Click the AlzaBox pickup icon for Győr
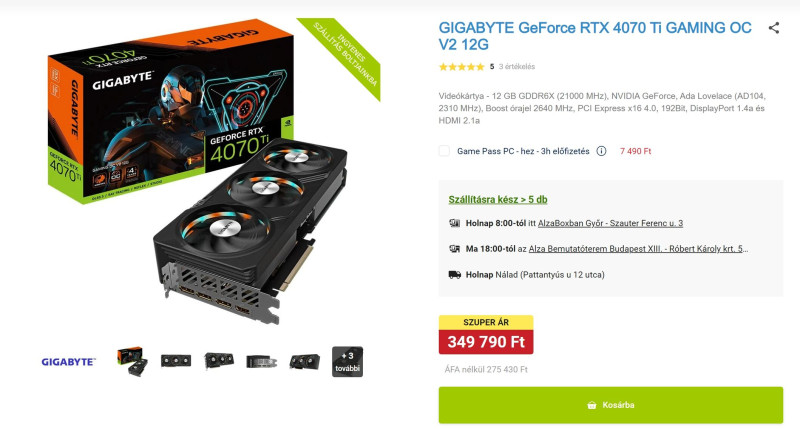Viewport: 800px width, 429px height. tap(455, 223)
